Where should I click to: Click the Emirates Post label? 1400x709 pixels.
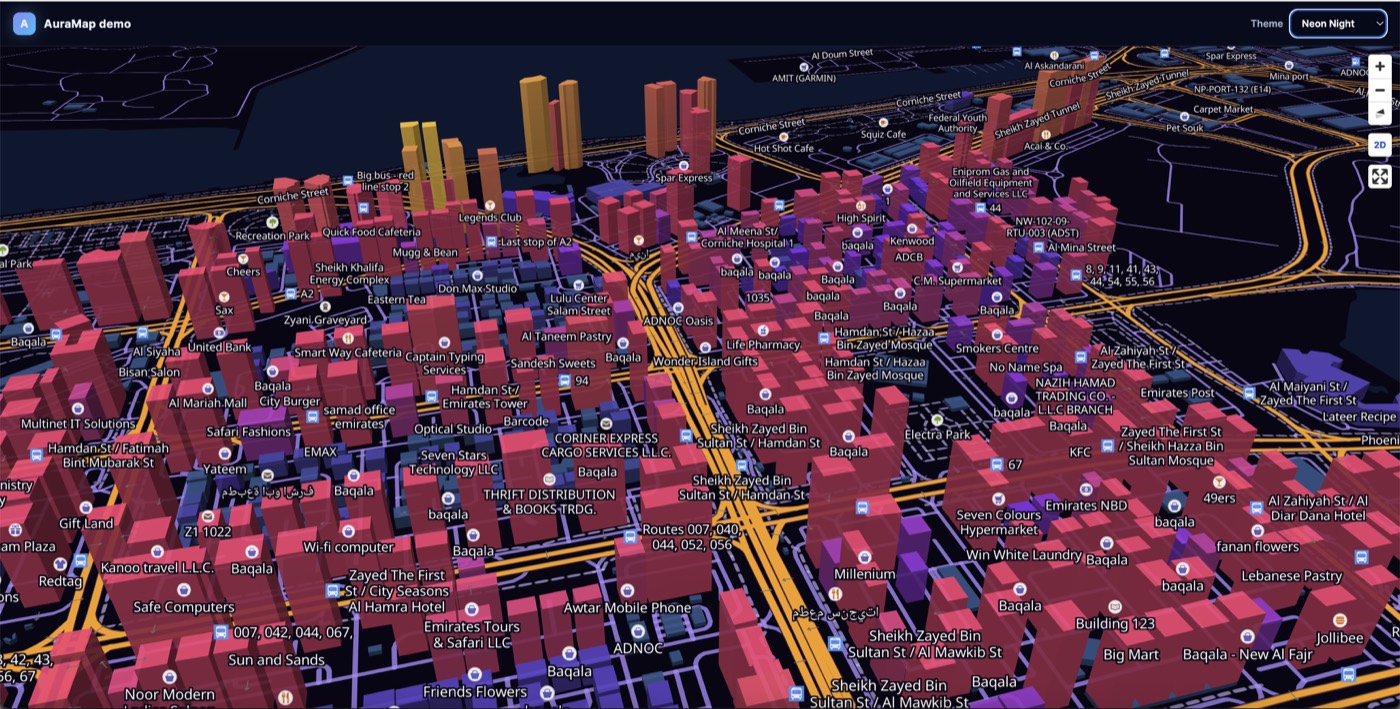point(1178,394)
